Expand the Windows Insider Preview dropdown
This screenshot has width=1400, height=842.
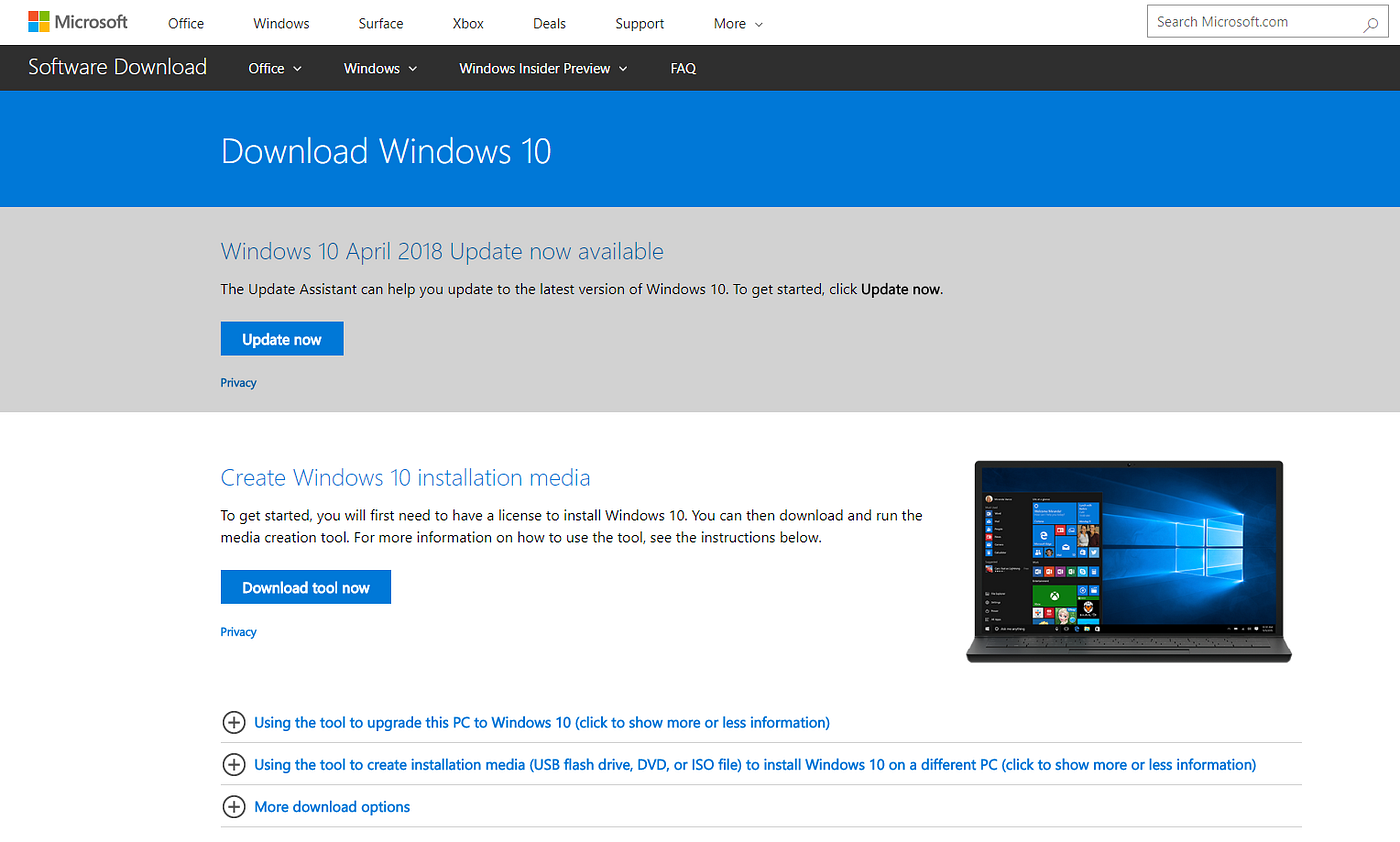543,68
